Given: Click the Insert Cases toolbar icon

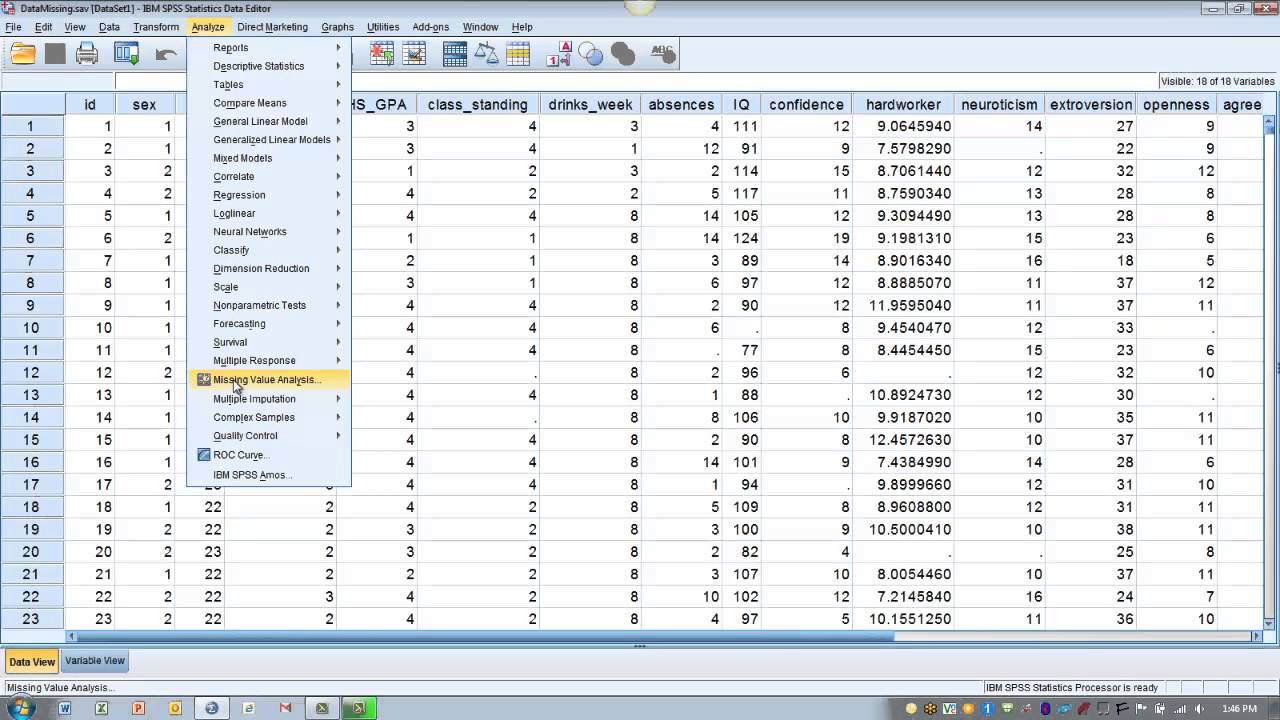Looking at the screenshot, I should coord(381,54).
